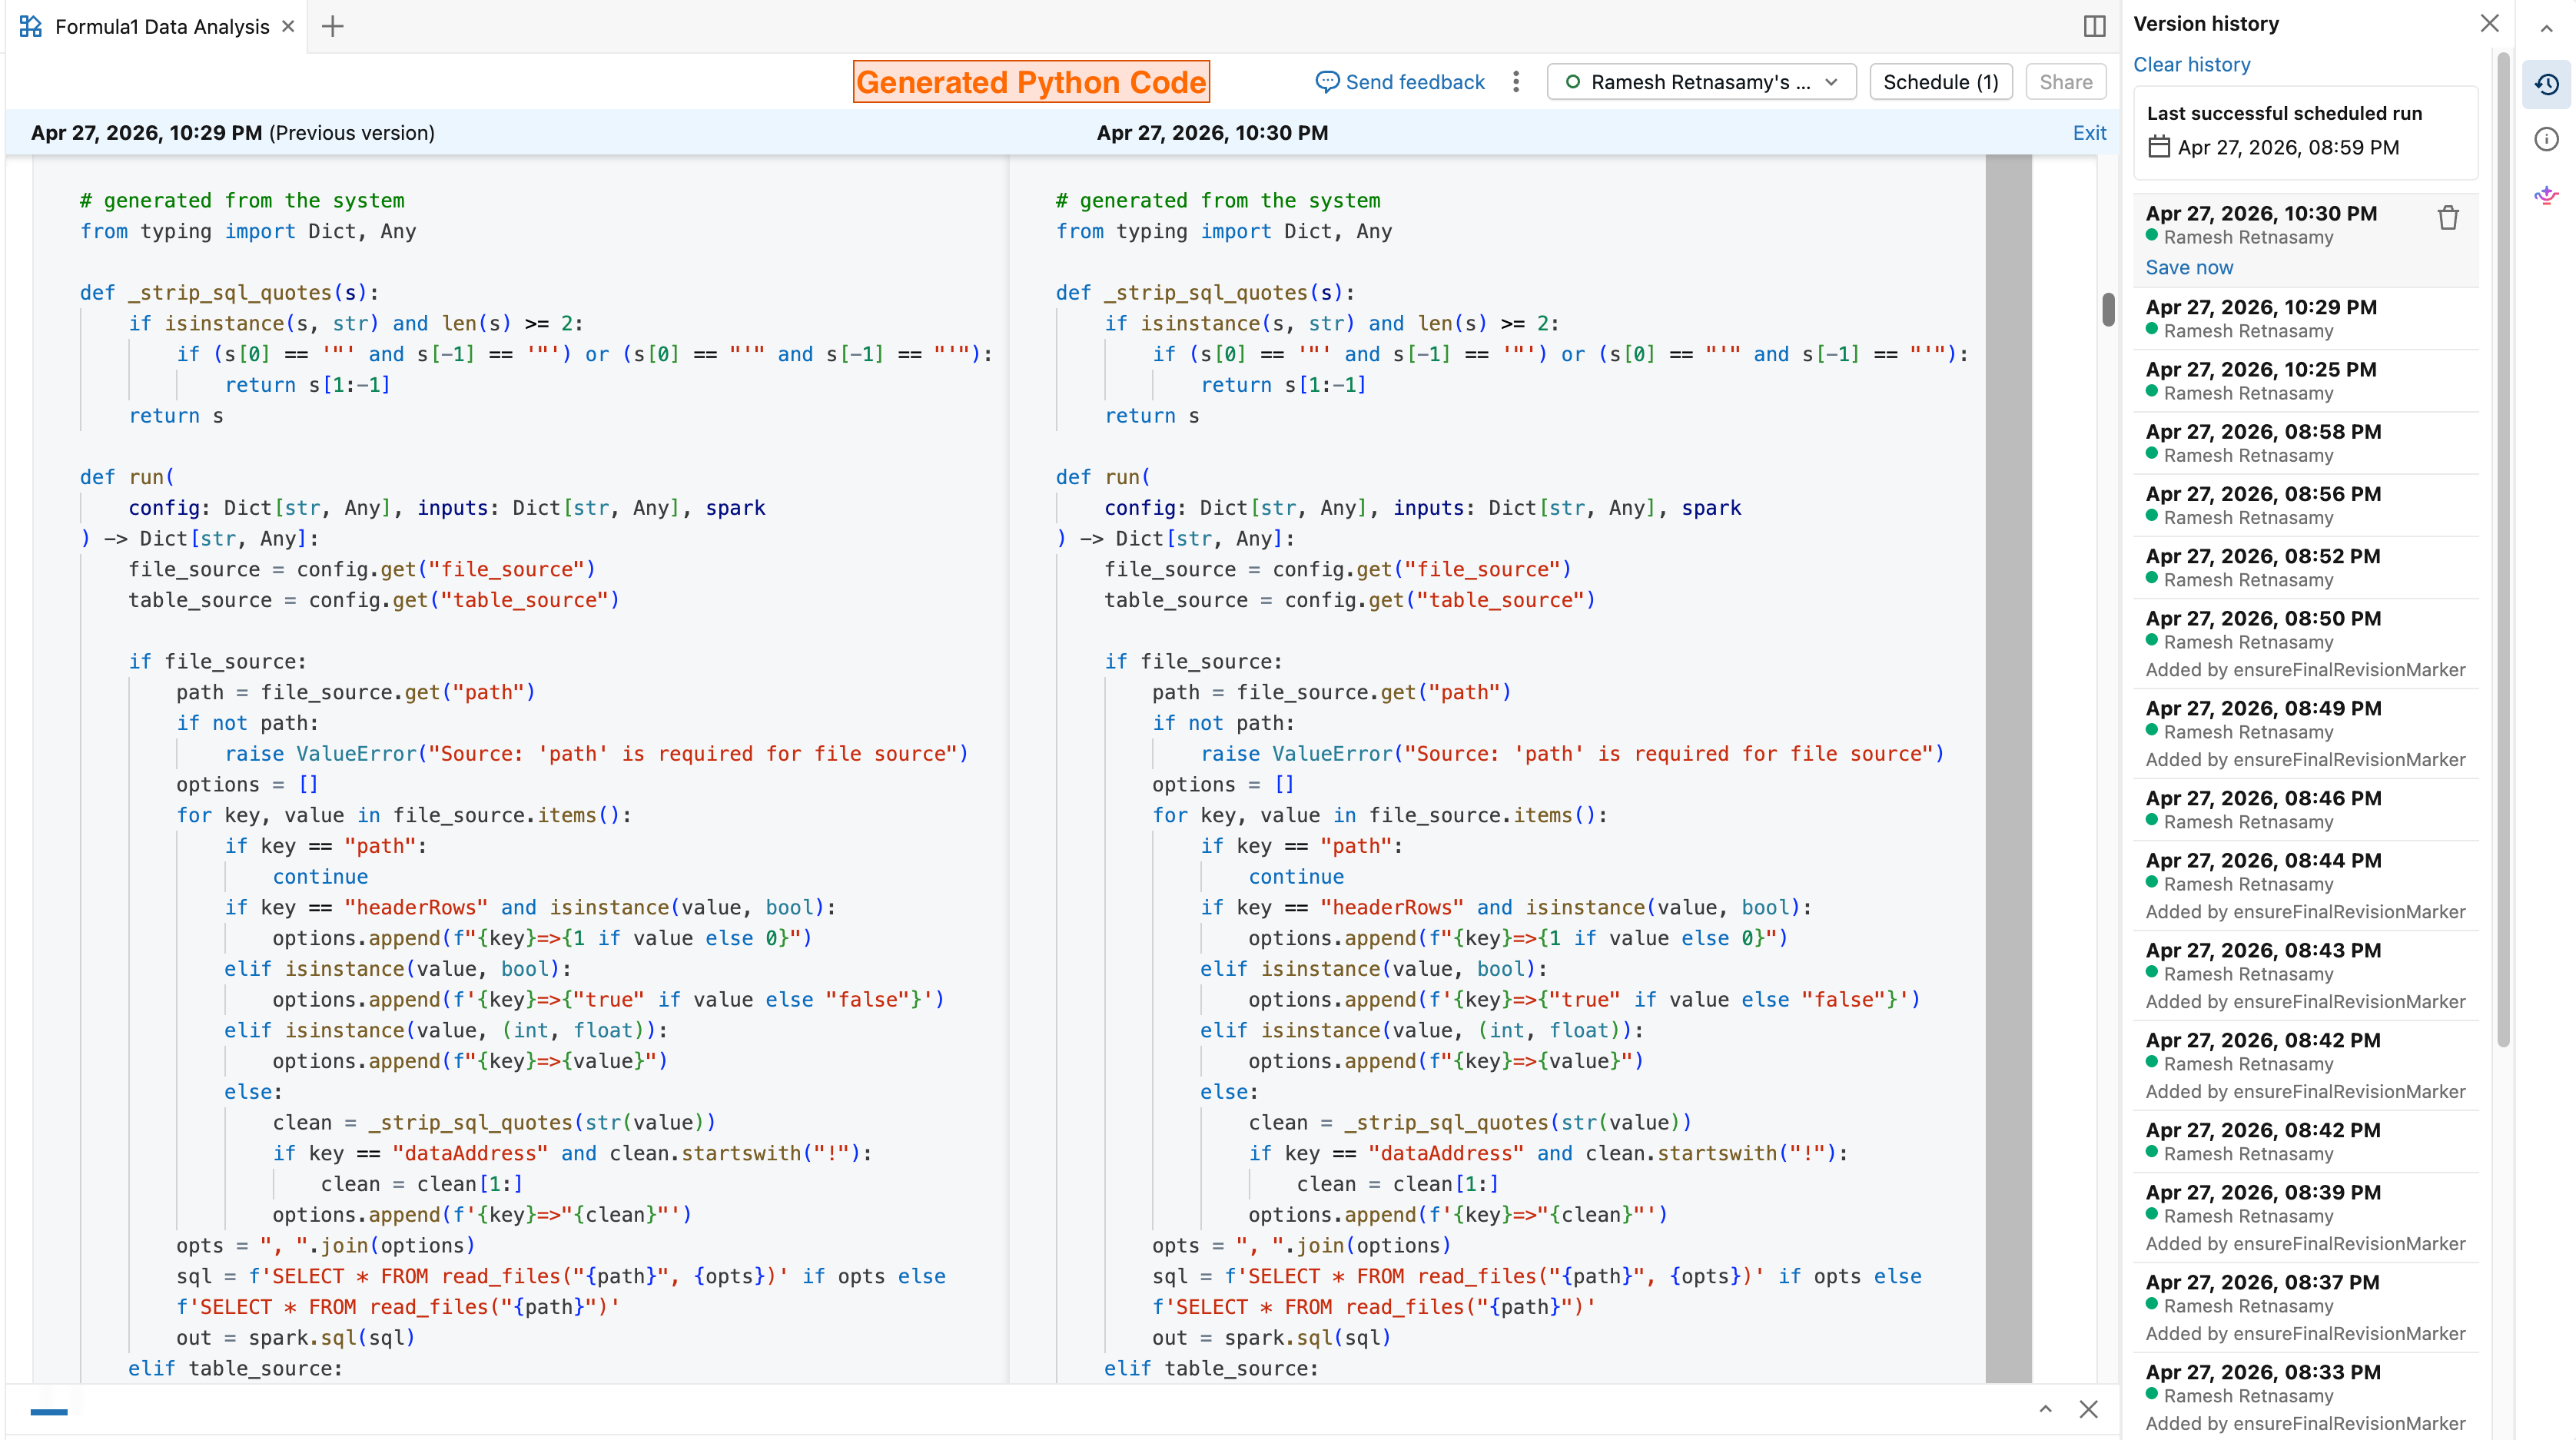Viewport: 2576px width, 1440px height.
Task: Select the Apr 27, 2026, 08:44 PM version
Action: tap(2305, 885)
